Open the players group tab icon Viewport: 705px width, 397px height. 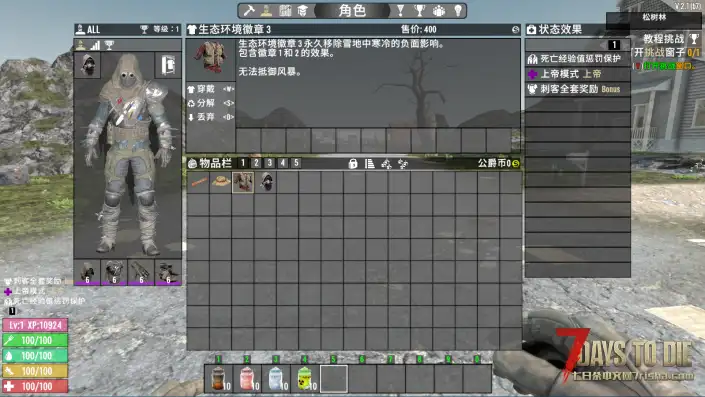pos(439,10)
